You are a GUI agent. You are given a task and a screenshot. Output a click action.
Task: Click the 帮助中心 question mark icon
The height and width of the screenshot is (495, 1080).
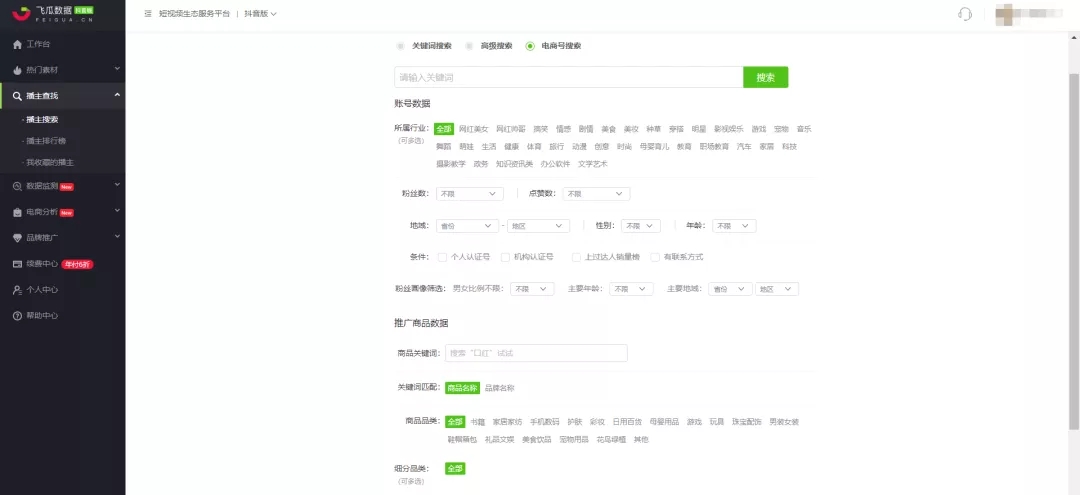[17, 315]
